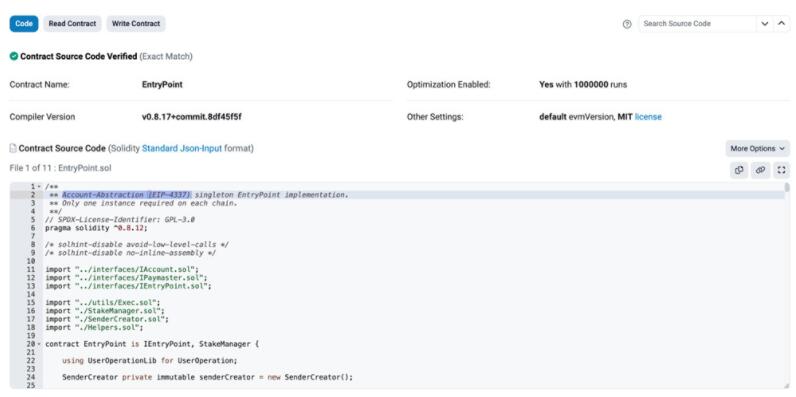Image resolution: width=796 pixels, height=397 pixels.
Task: Click the SPDX-License-Identifier comment line
Action: coord(120,220)
